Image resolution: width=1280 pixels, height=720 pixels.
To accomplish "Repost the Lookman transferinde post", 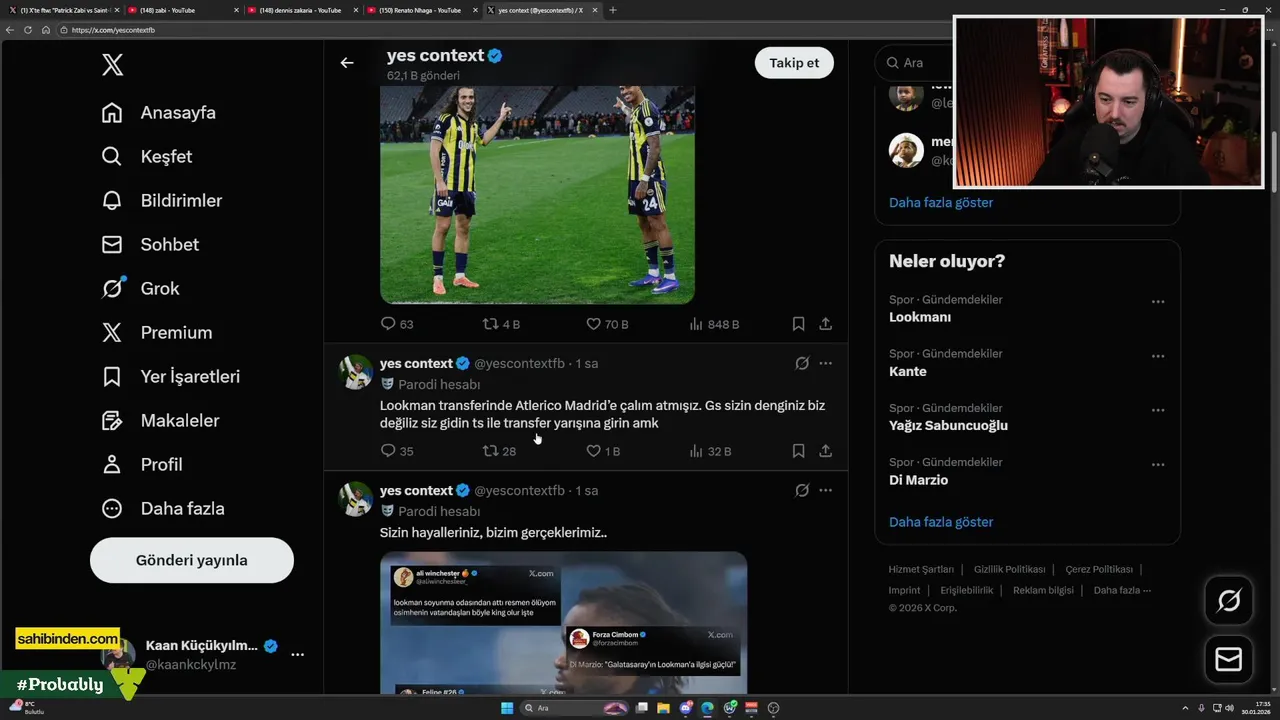I will pyautogui.click(x=499, y=451).
